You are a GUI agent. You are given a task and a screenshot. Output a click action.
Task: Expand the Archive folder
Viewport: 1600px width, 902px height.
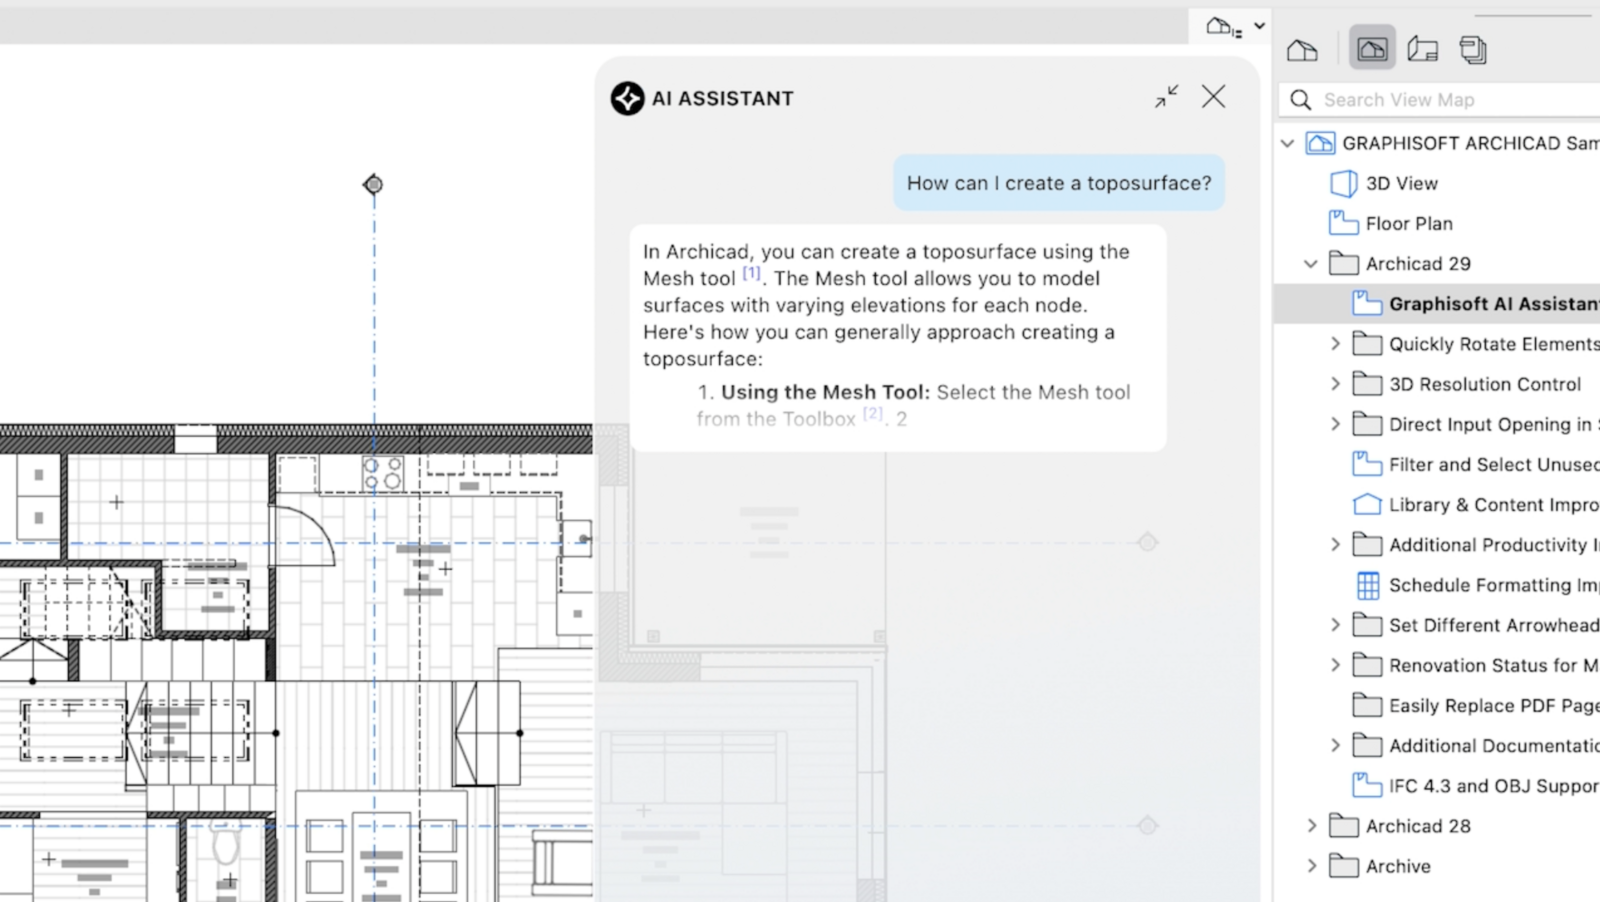coord(1312,866)
